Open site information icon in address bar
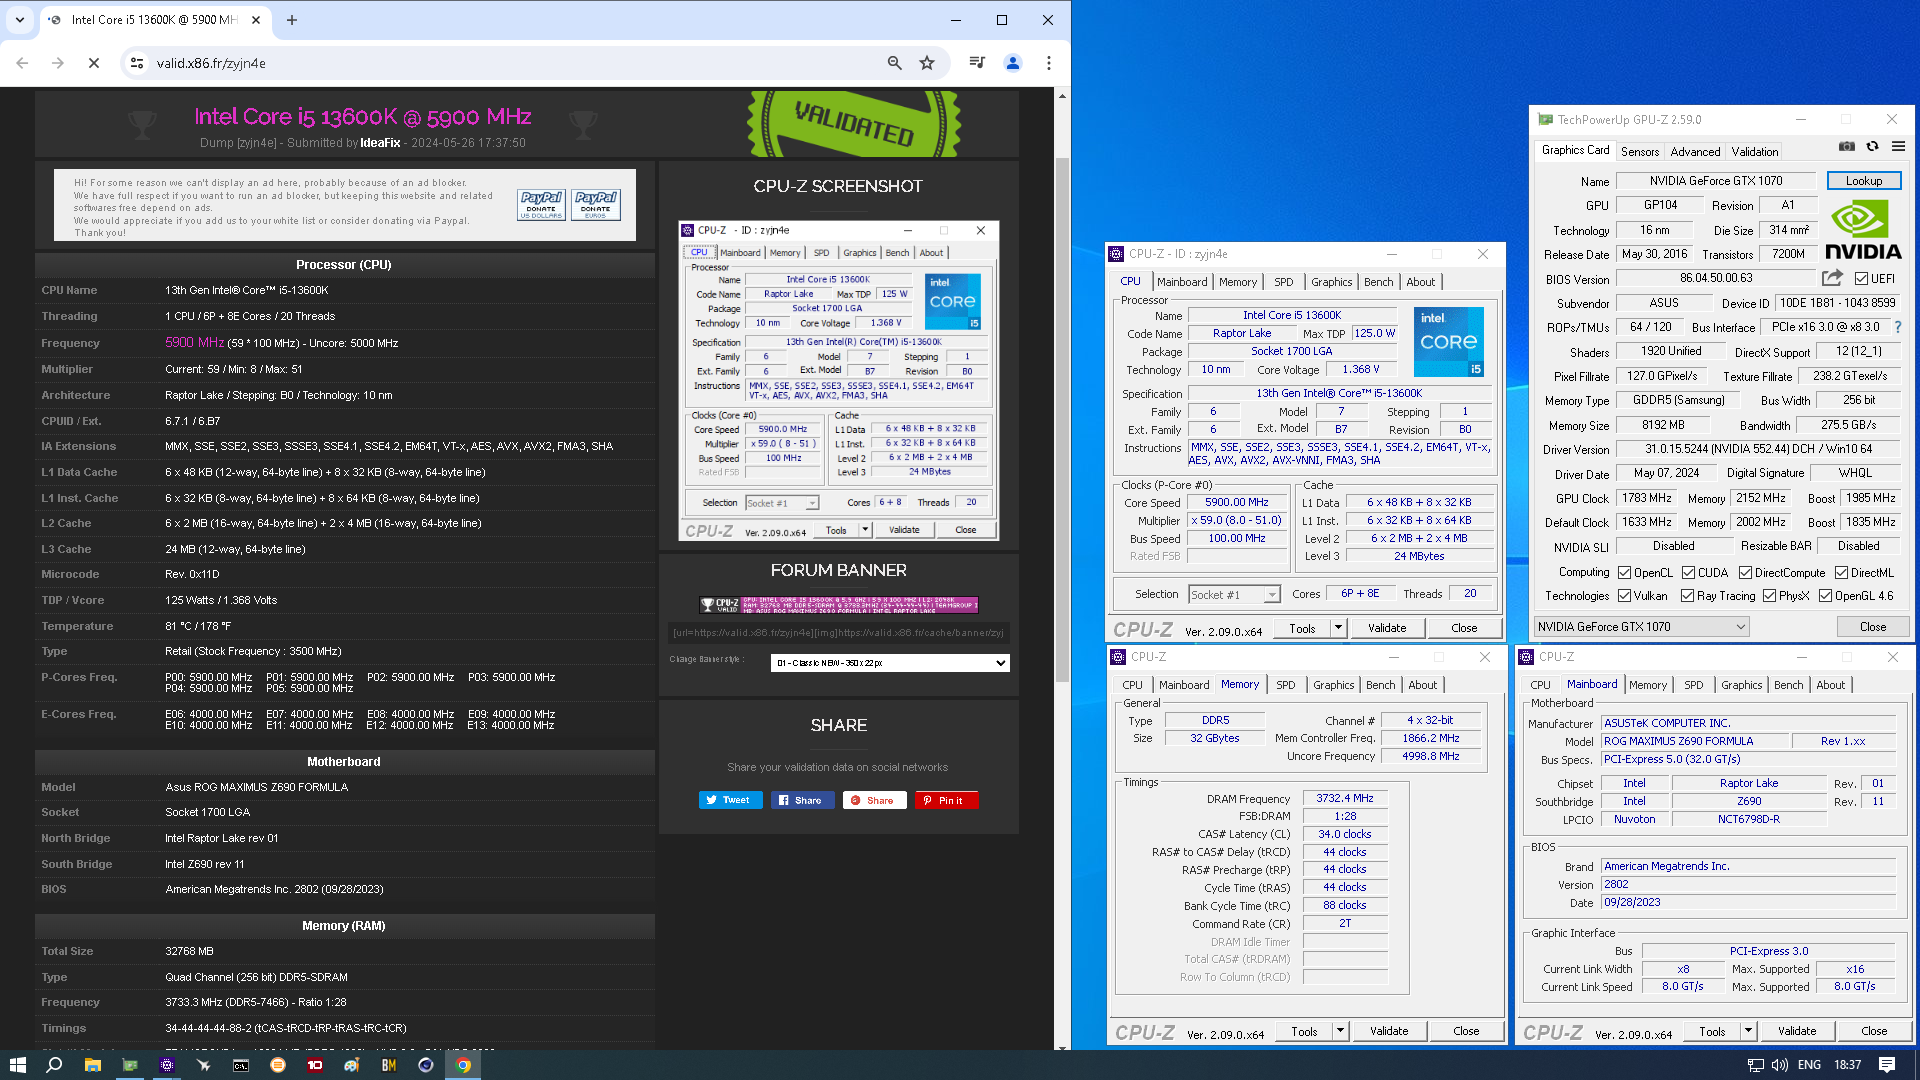 tap(137, 63)
